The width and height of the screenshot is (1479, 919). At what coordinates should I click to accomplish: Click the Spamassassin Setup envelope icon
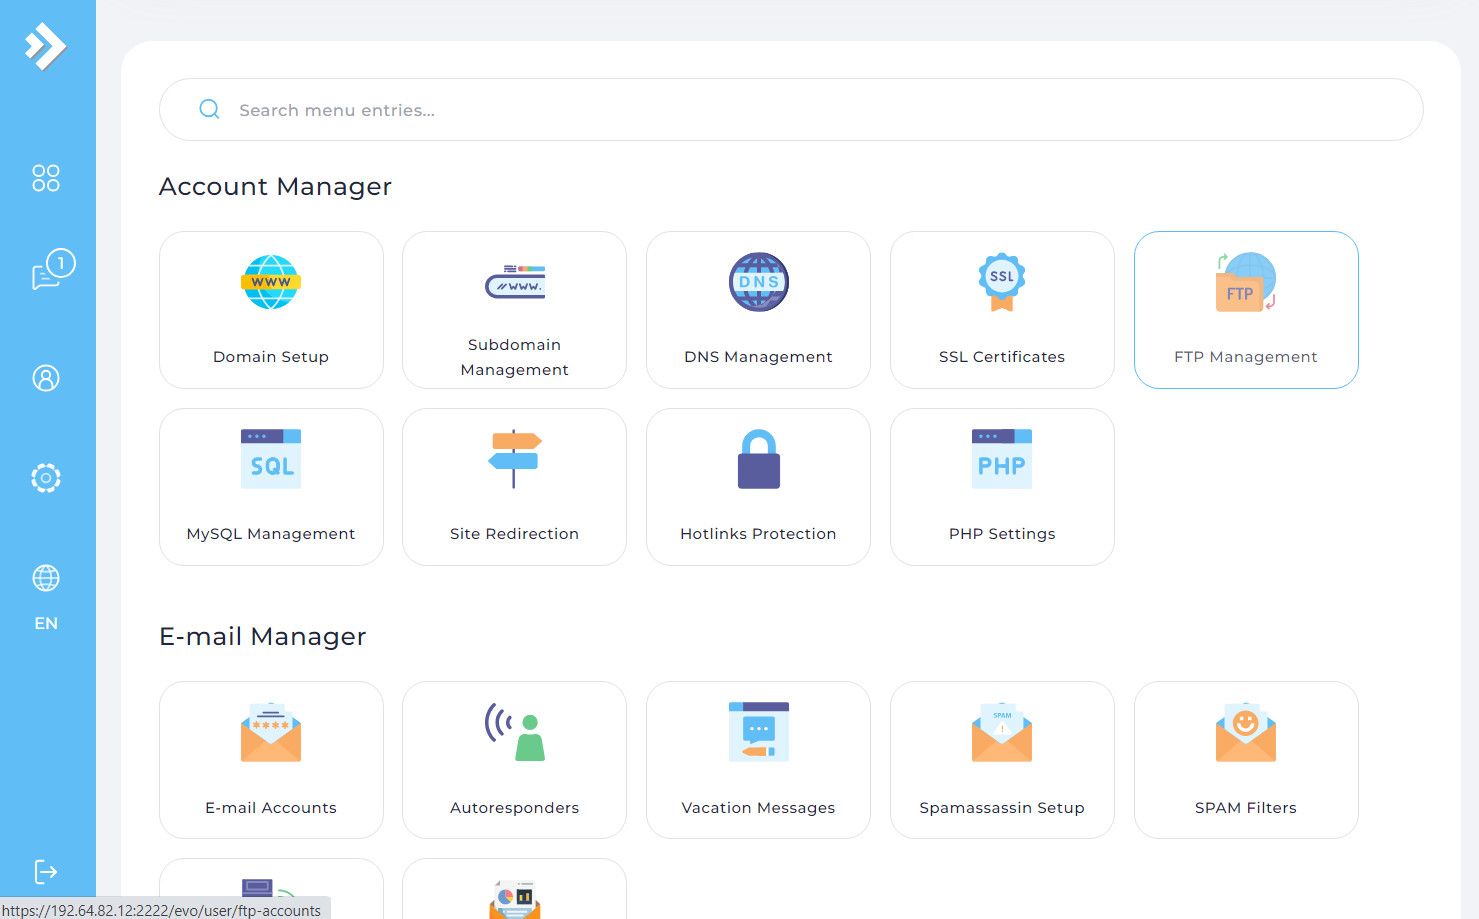coord(1002,732)
